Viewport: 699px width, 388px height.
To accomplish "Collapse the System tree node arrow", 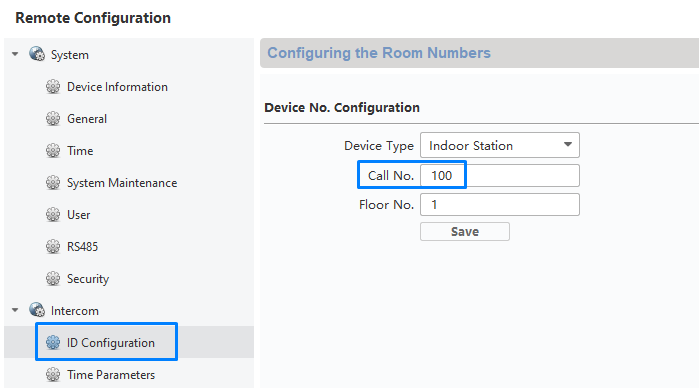I will click(15, 54).
